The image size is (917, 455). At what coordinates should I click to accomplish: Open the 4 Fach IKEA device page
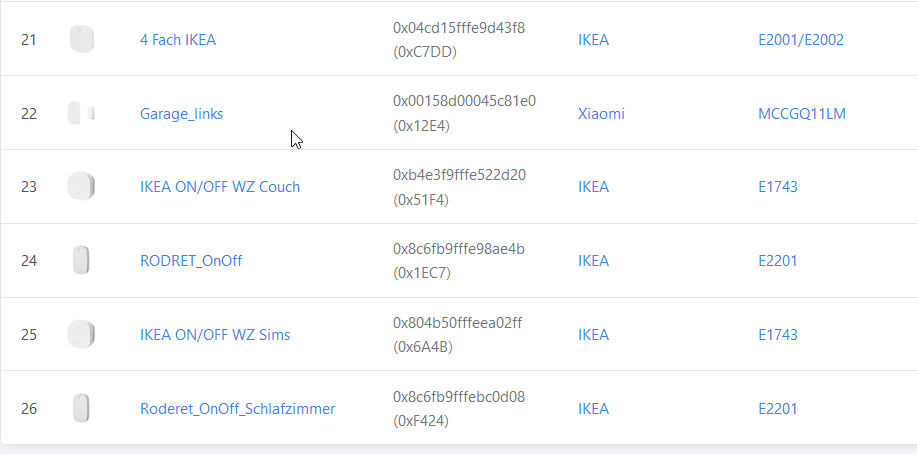178,40
